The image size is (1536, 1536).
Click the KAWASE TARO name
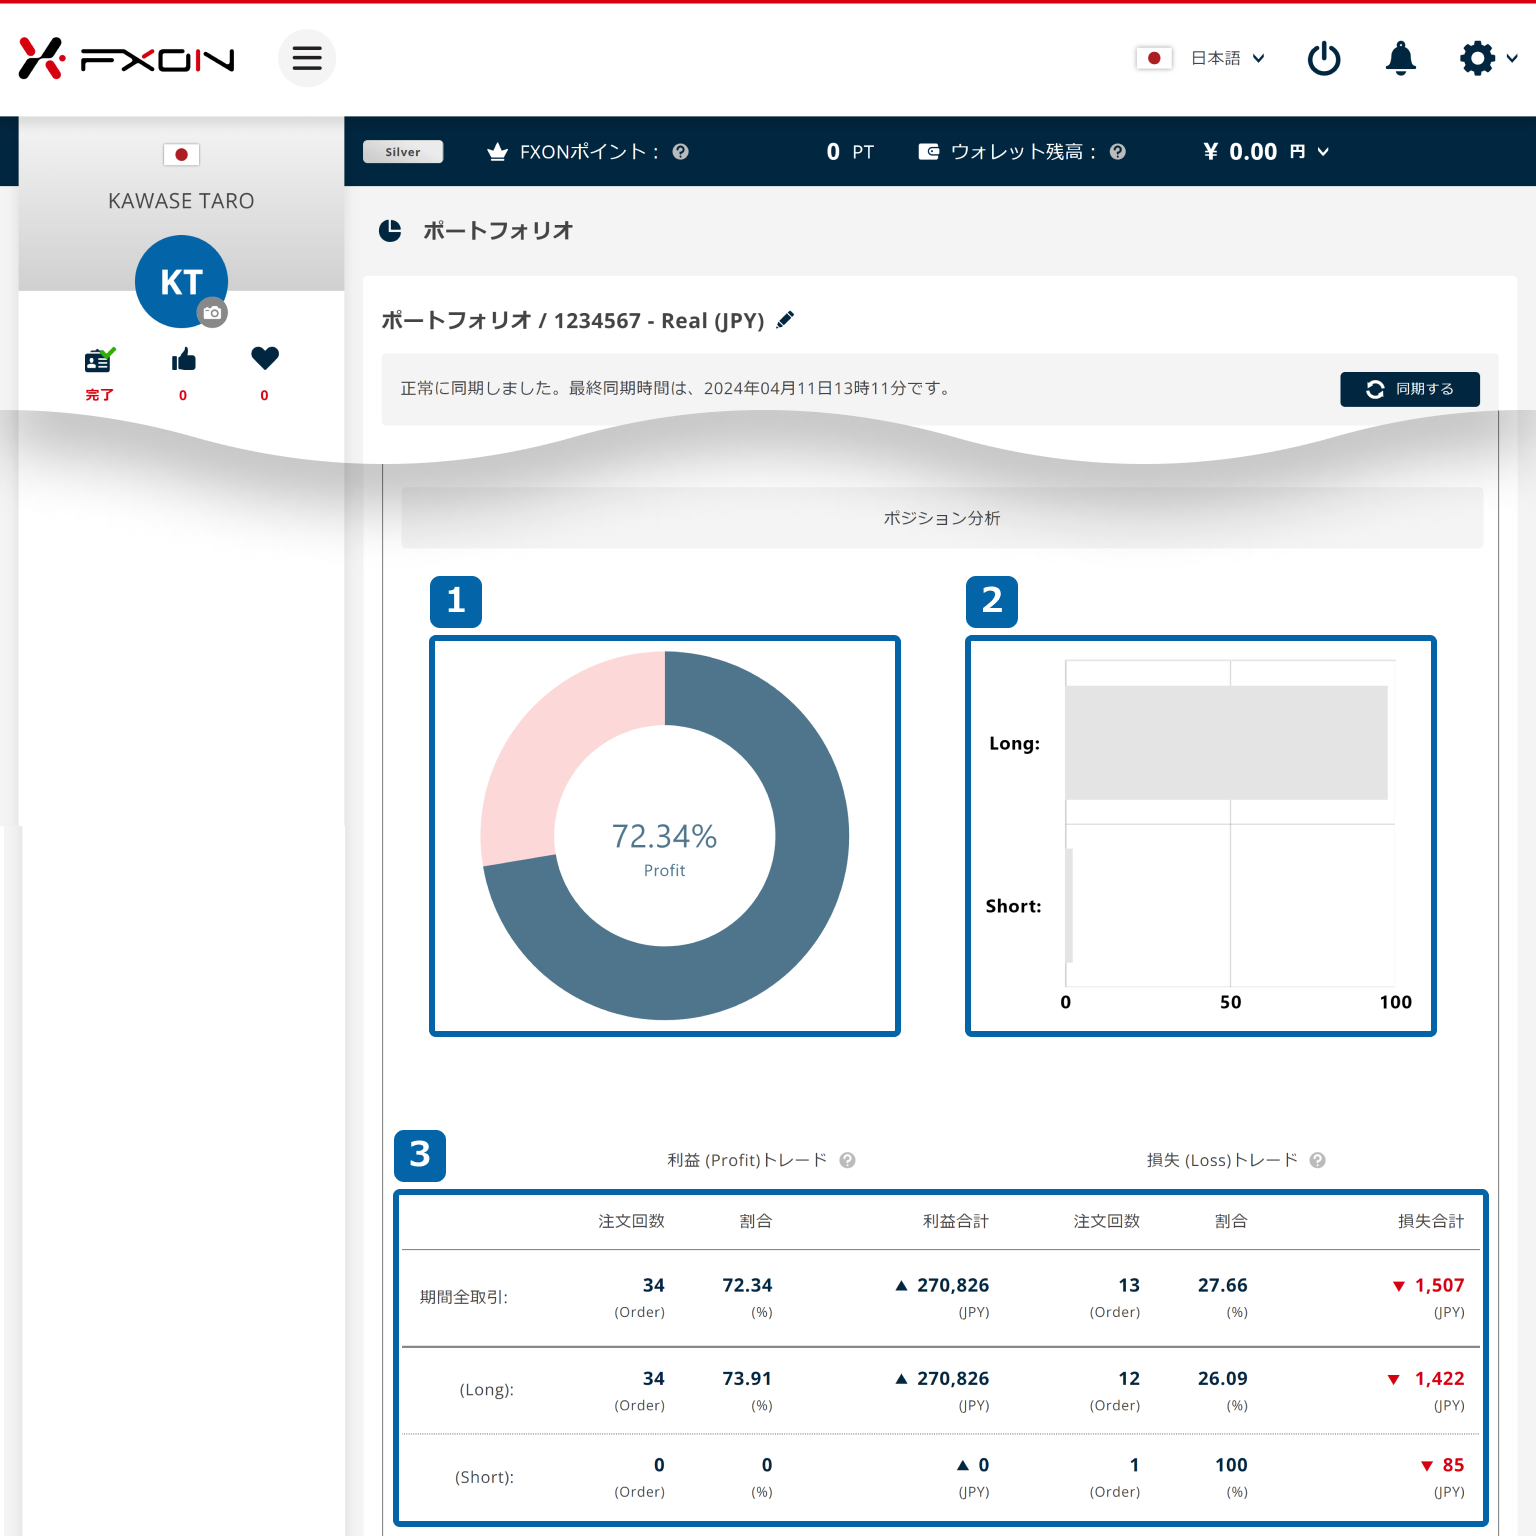(x=181, y=201)
